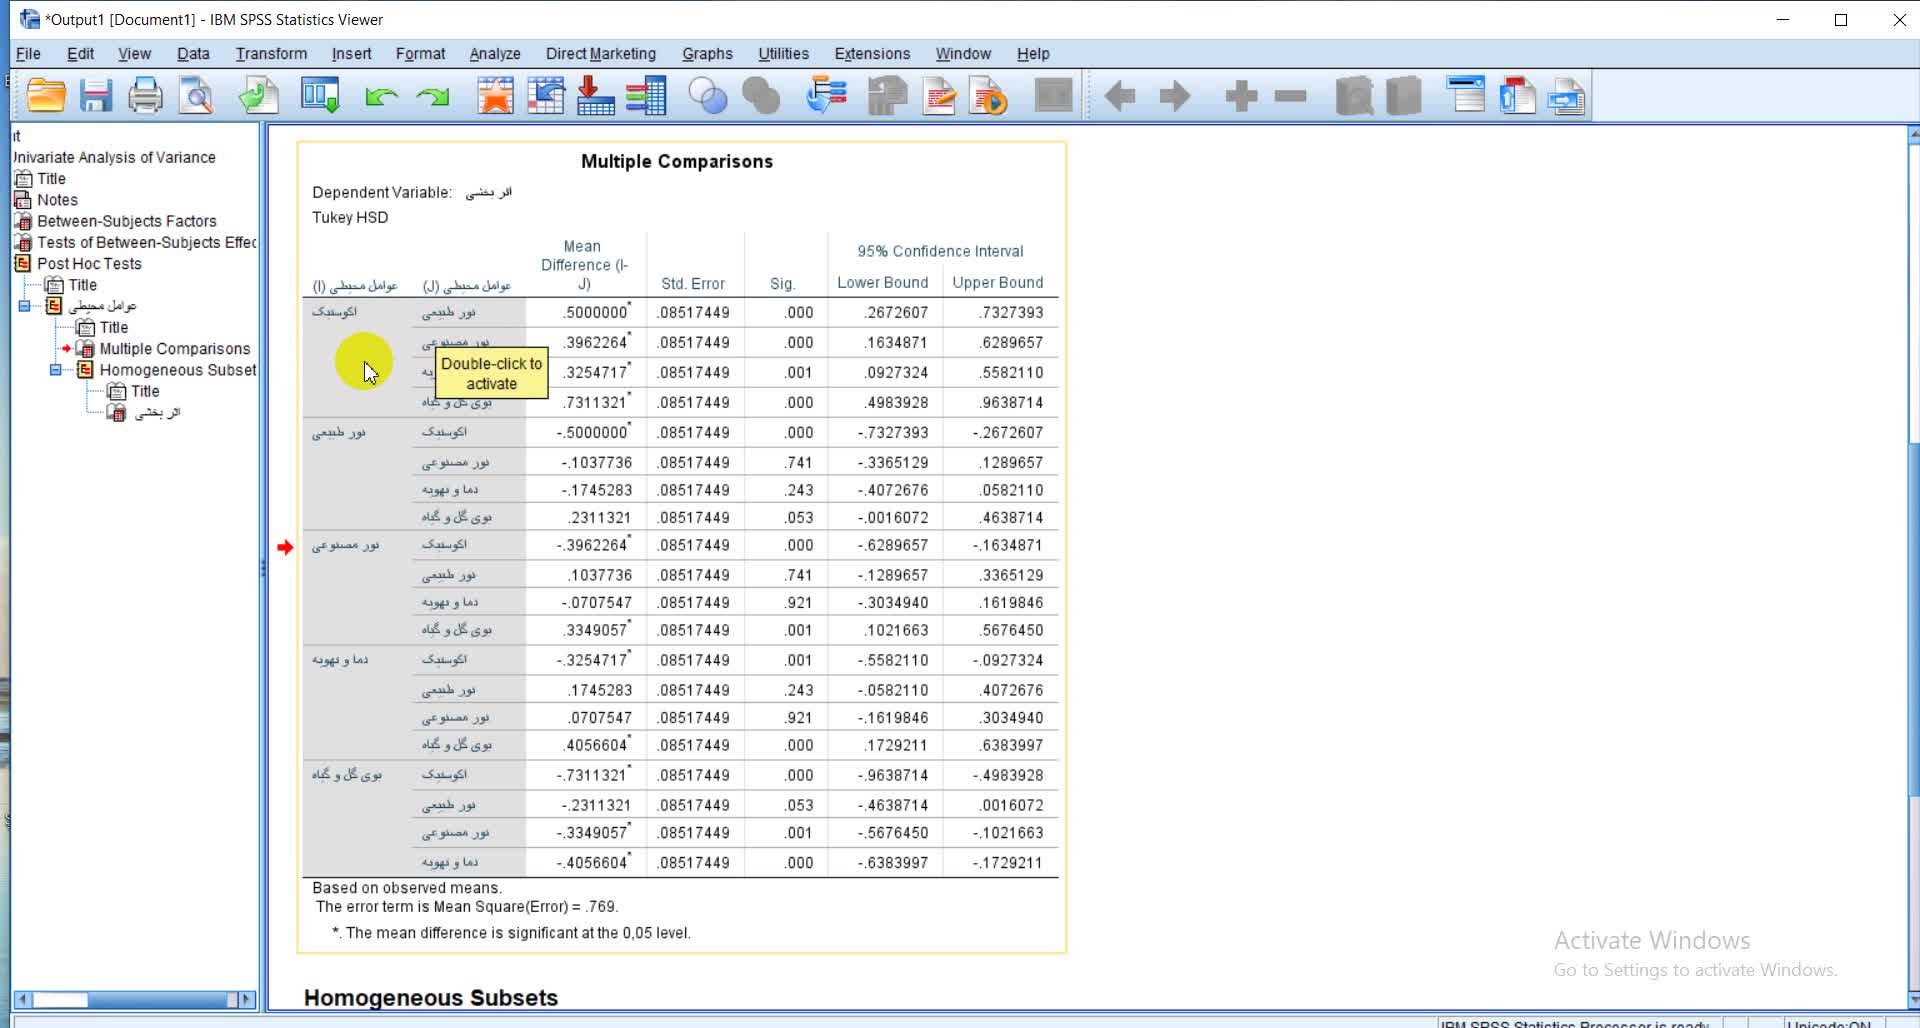Screen dimensions: 1920x1028
Task: Click the Demote right arrow icon
Action: 1175,97
